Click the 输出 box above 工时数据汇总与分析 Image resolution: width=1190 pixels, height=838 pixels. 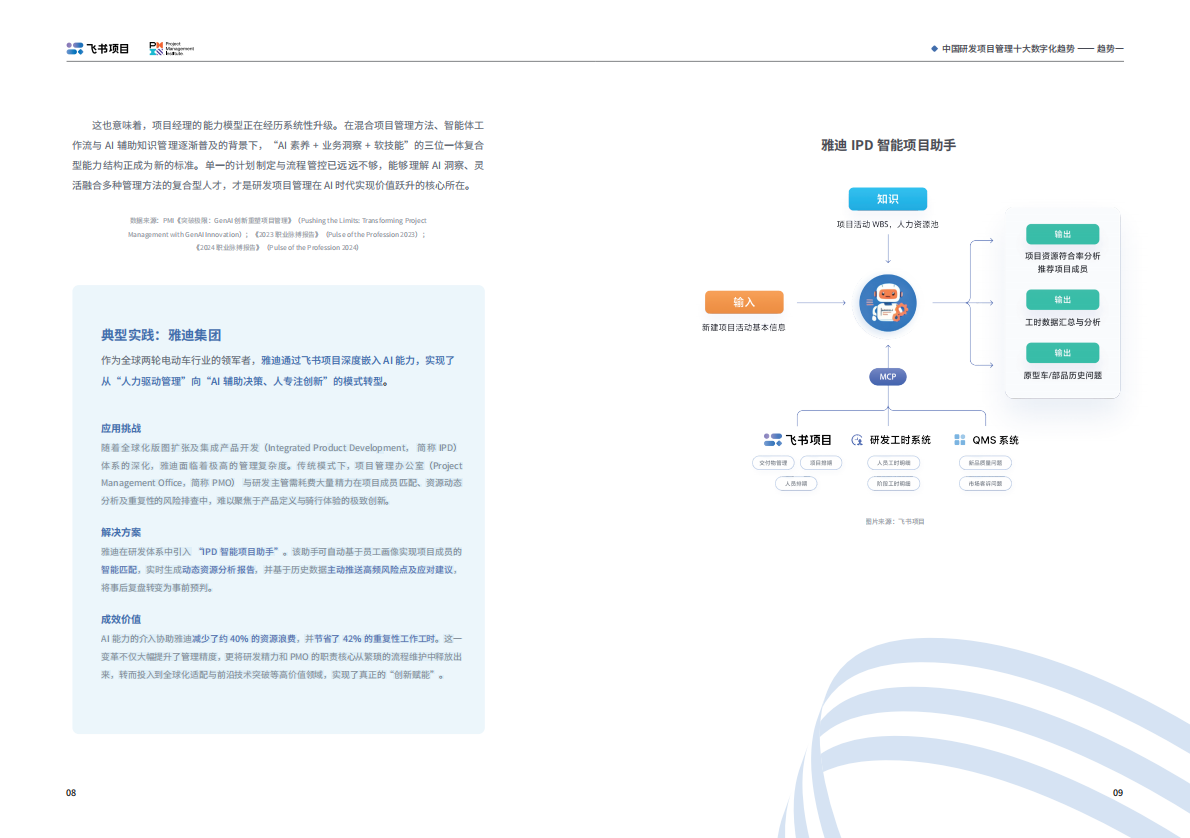tap(1062, 300)
